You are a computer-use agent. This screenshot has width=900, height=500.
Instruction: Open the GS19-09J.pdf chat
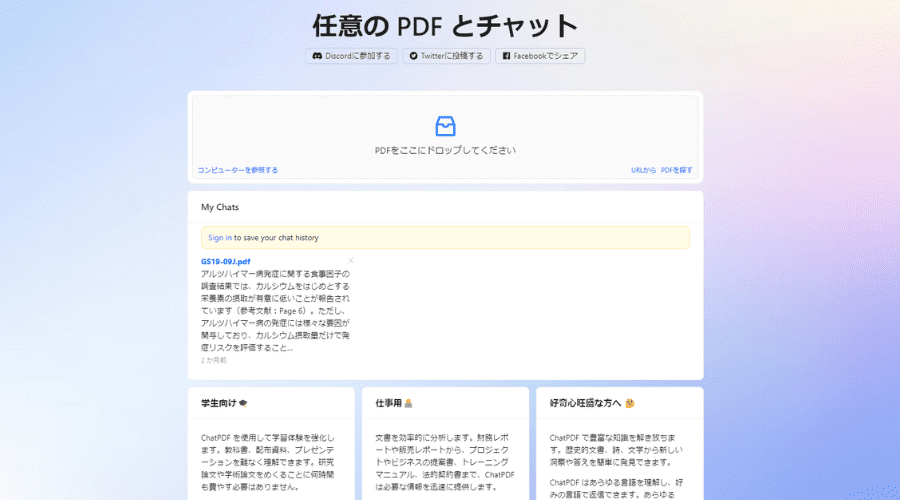[x=226, y=261]
